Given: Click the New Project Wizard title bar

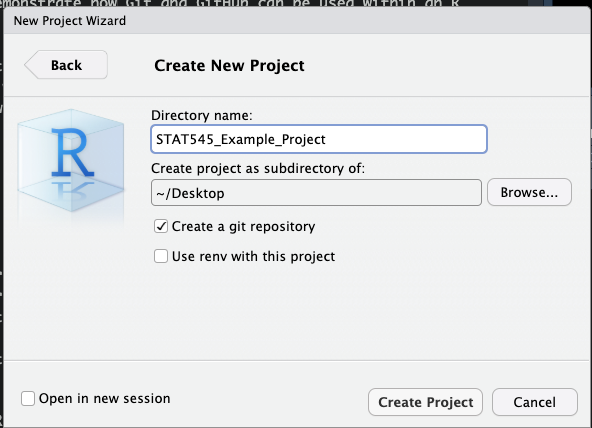Looking at the screenshot, I should pyautogui.click(x=296, y=20).
